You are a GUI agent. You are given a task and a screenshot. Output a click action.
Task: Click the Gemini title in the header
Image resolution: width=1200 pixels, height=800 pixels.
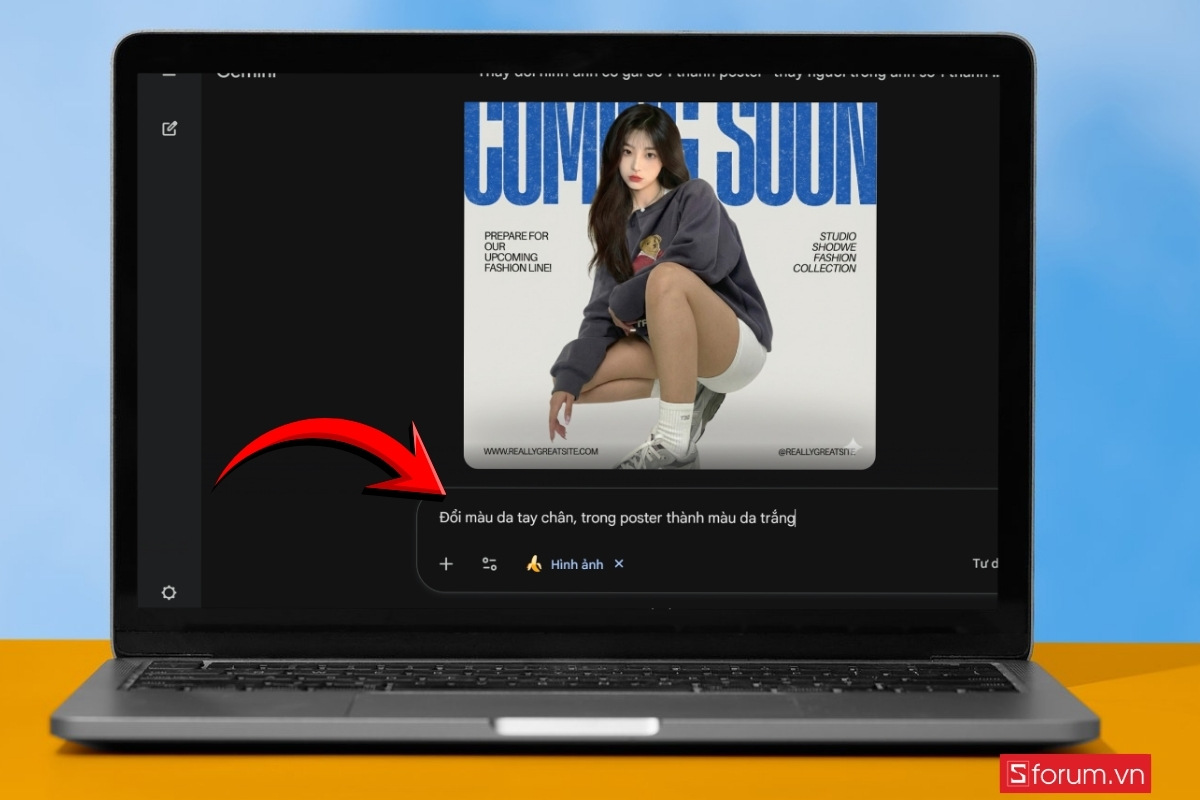click(246, 73)
